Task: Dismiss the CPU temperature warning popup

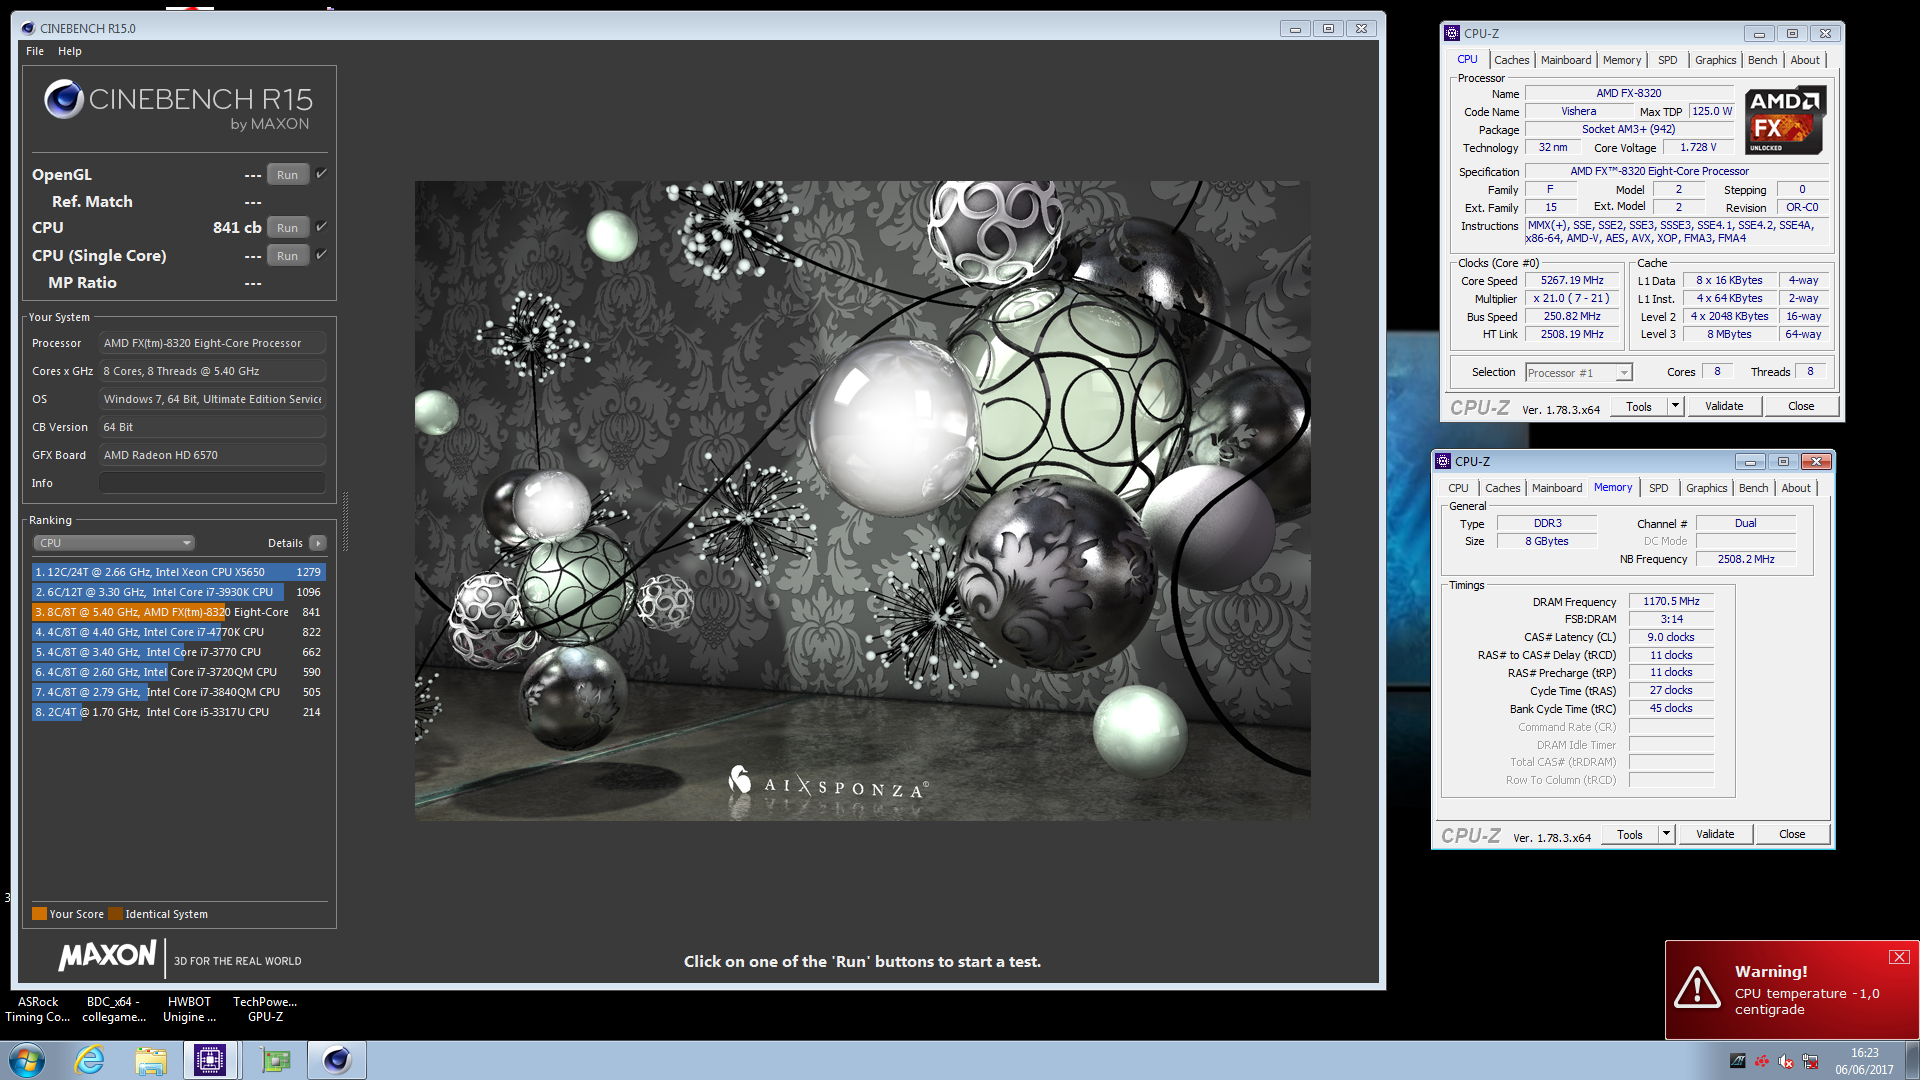Action: tap(1899, 957)
